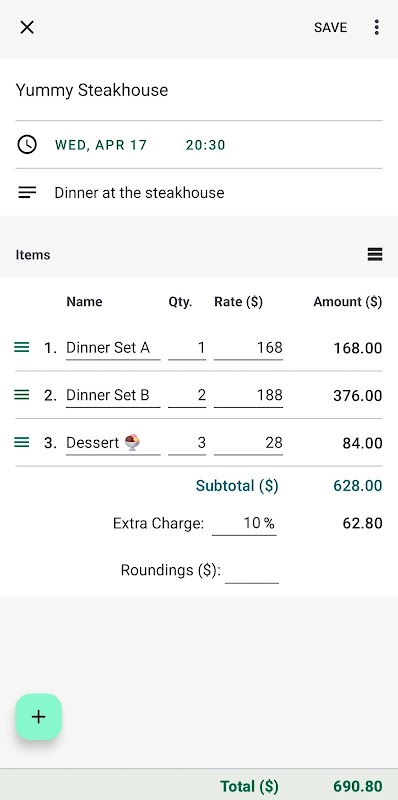Select the Roundings ($) input field
This screenshot has height=800, width=398.
252,571
